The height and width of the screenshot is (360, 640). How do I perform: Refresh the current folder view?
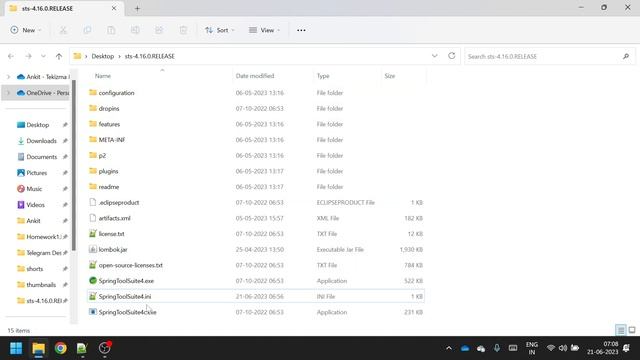click(451, 56)
